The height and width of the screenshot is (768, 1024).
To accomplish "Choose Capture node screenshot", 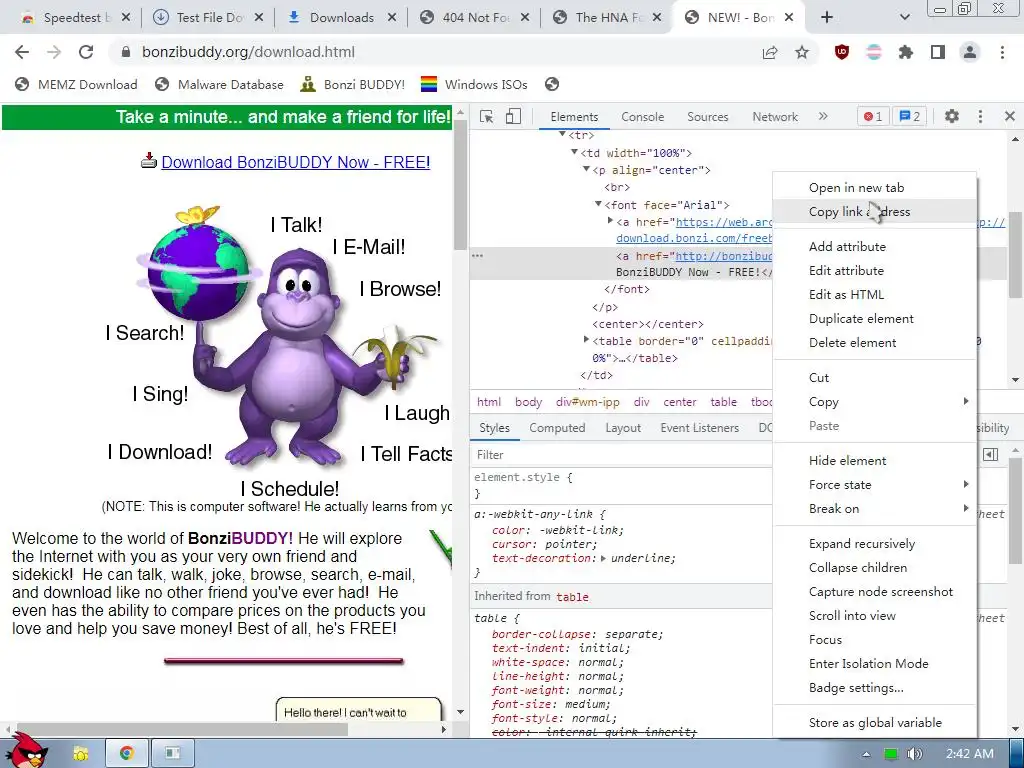I will point(875,592).
